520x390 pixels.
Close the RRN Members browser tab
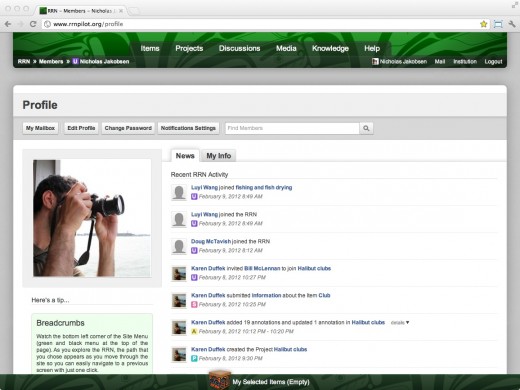pos(121,11)
